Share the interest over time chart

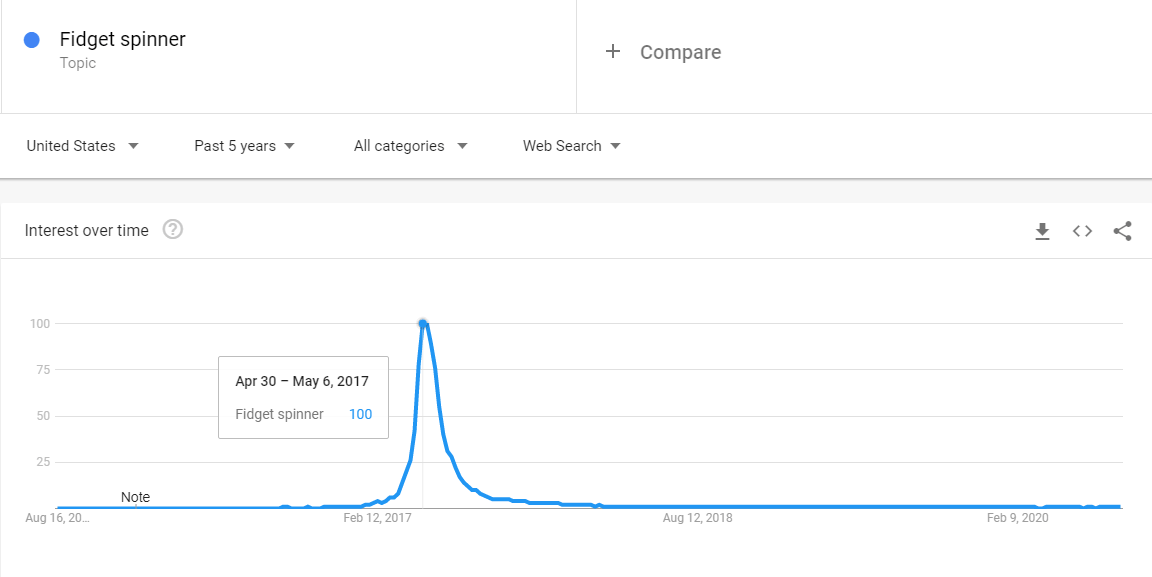click(1122, 232)
